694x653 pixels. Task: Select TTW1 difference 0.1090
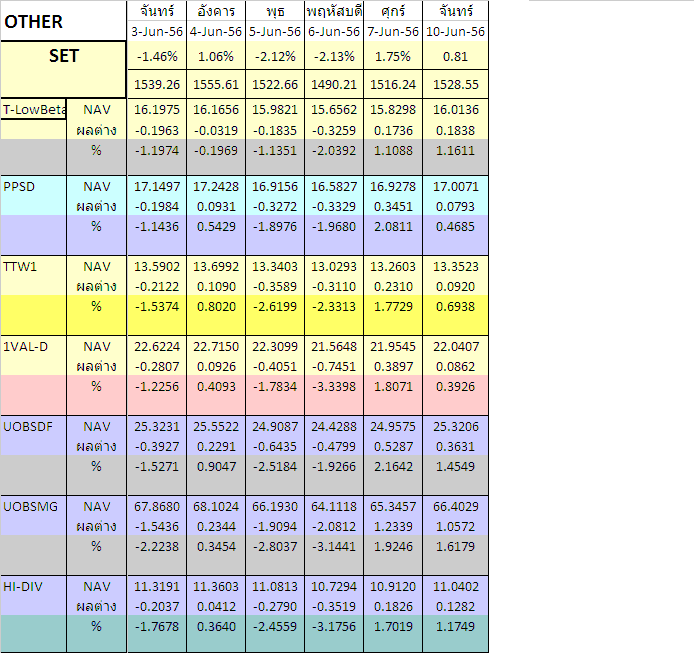coord(216,286)
